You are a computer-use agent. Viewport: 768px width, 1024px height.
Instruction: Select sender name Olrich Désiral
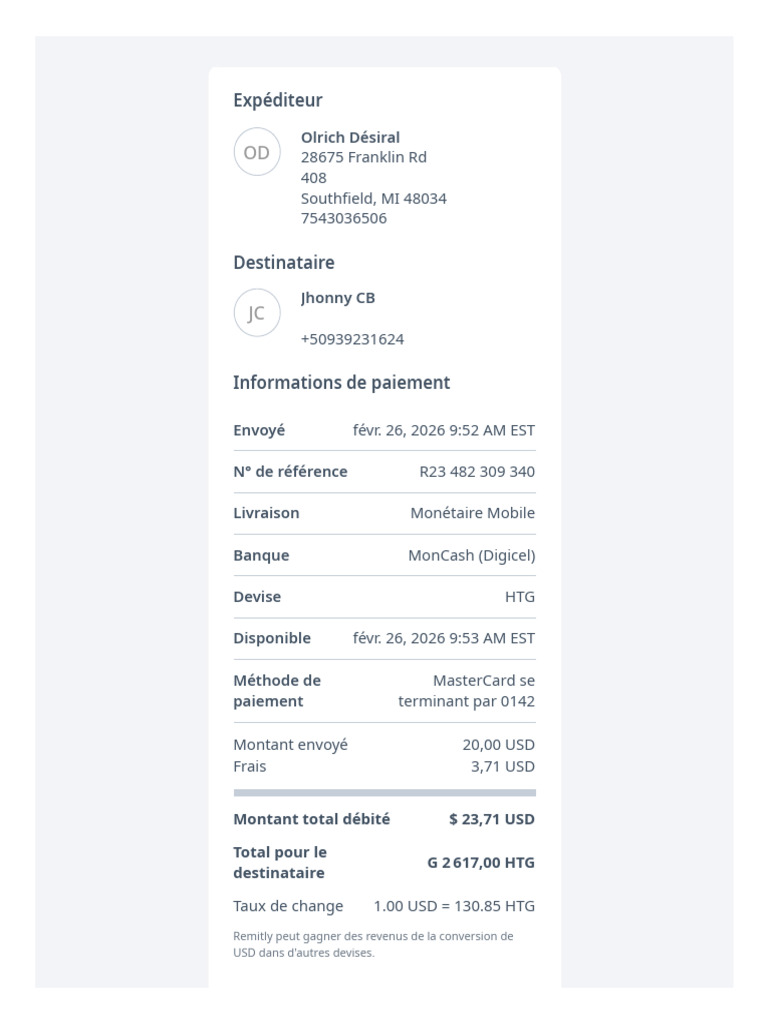pos(350,137)
